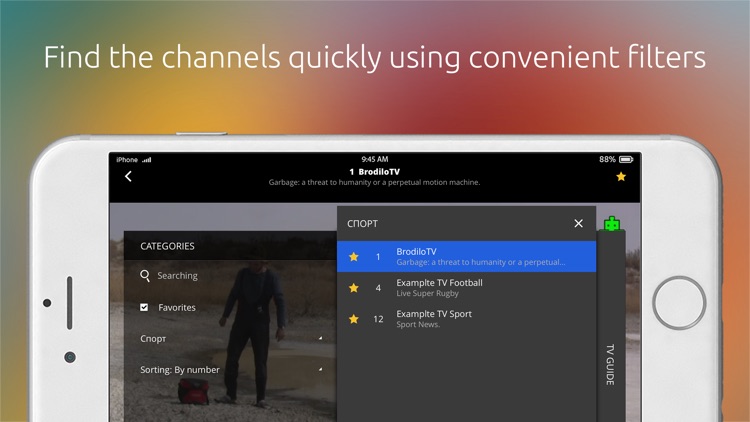Click the CATEGORIES panel header

[230, 246]
